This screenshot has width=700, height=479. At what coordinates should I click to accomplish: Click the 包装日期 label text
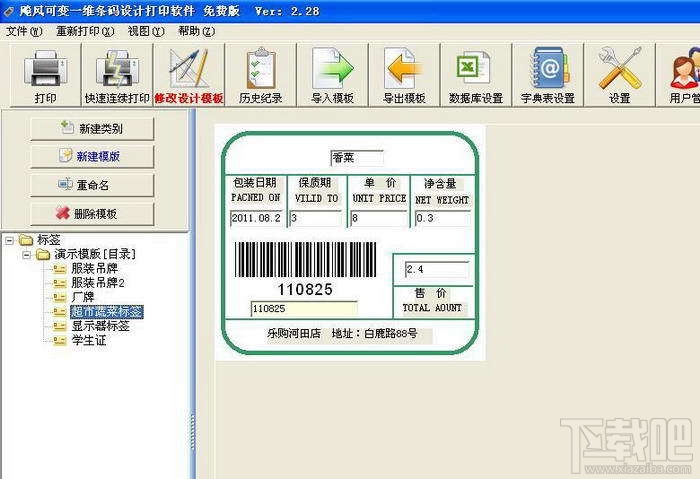click(x=255, y=183)
